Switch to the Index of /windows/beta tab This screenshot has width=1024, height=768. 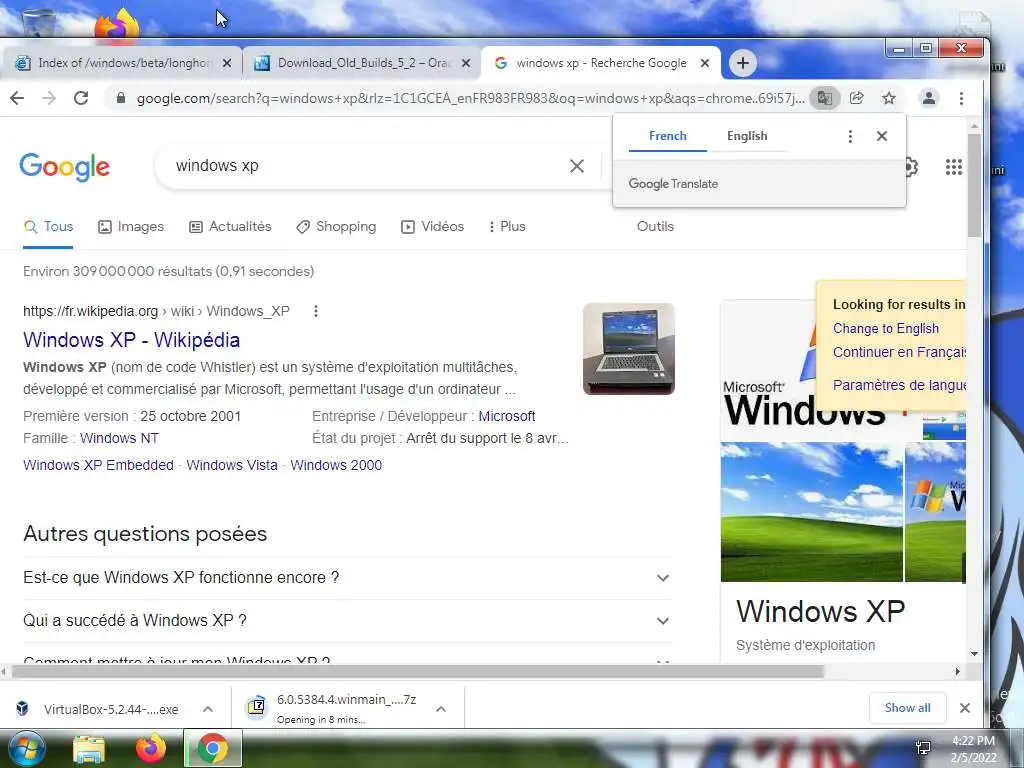(x=121, y=63)
